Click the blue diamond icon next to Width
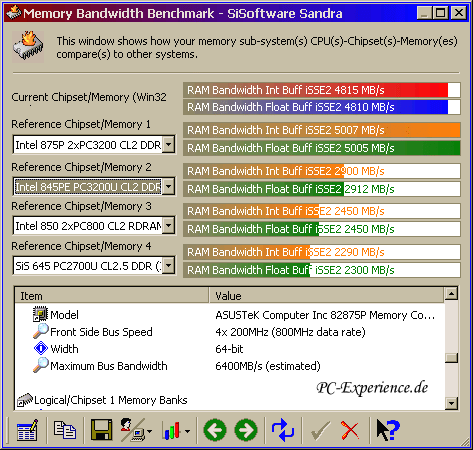Viewport: 473px width, 450px height. pyautogui.click(x=41, y=348)
